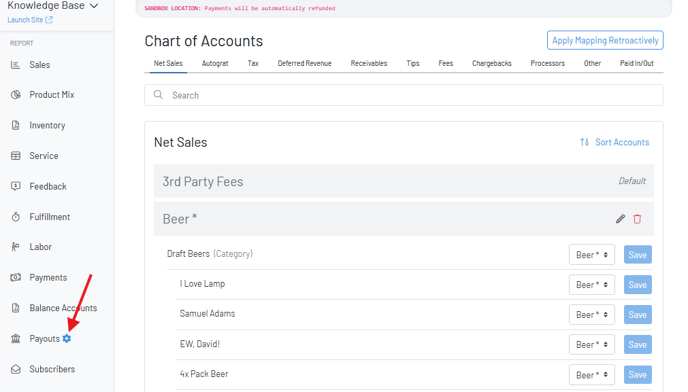Open Sales report from the sidebar
Viewport: 688px width, 392px height.
[39, 65]
